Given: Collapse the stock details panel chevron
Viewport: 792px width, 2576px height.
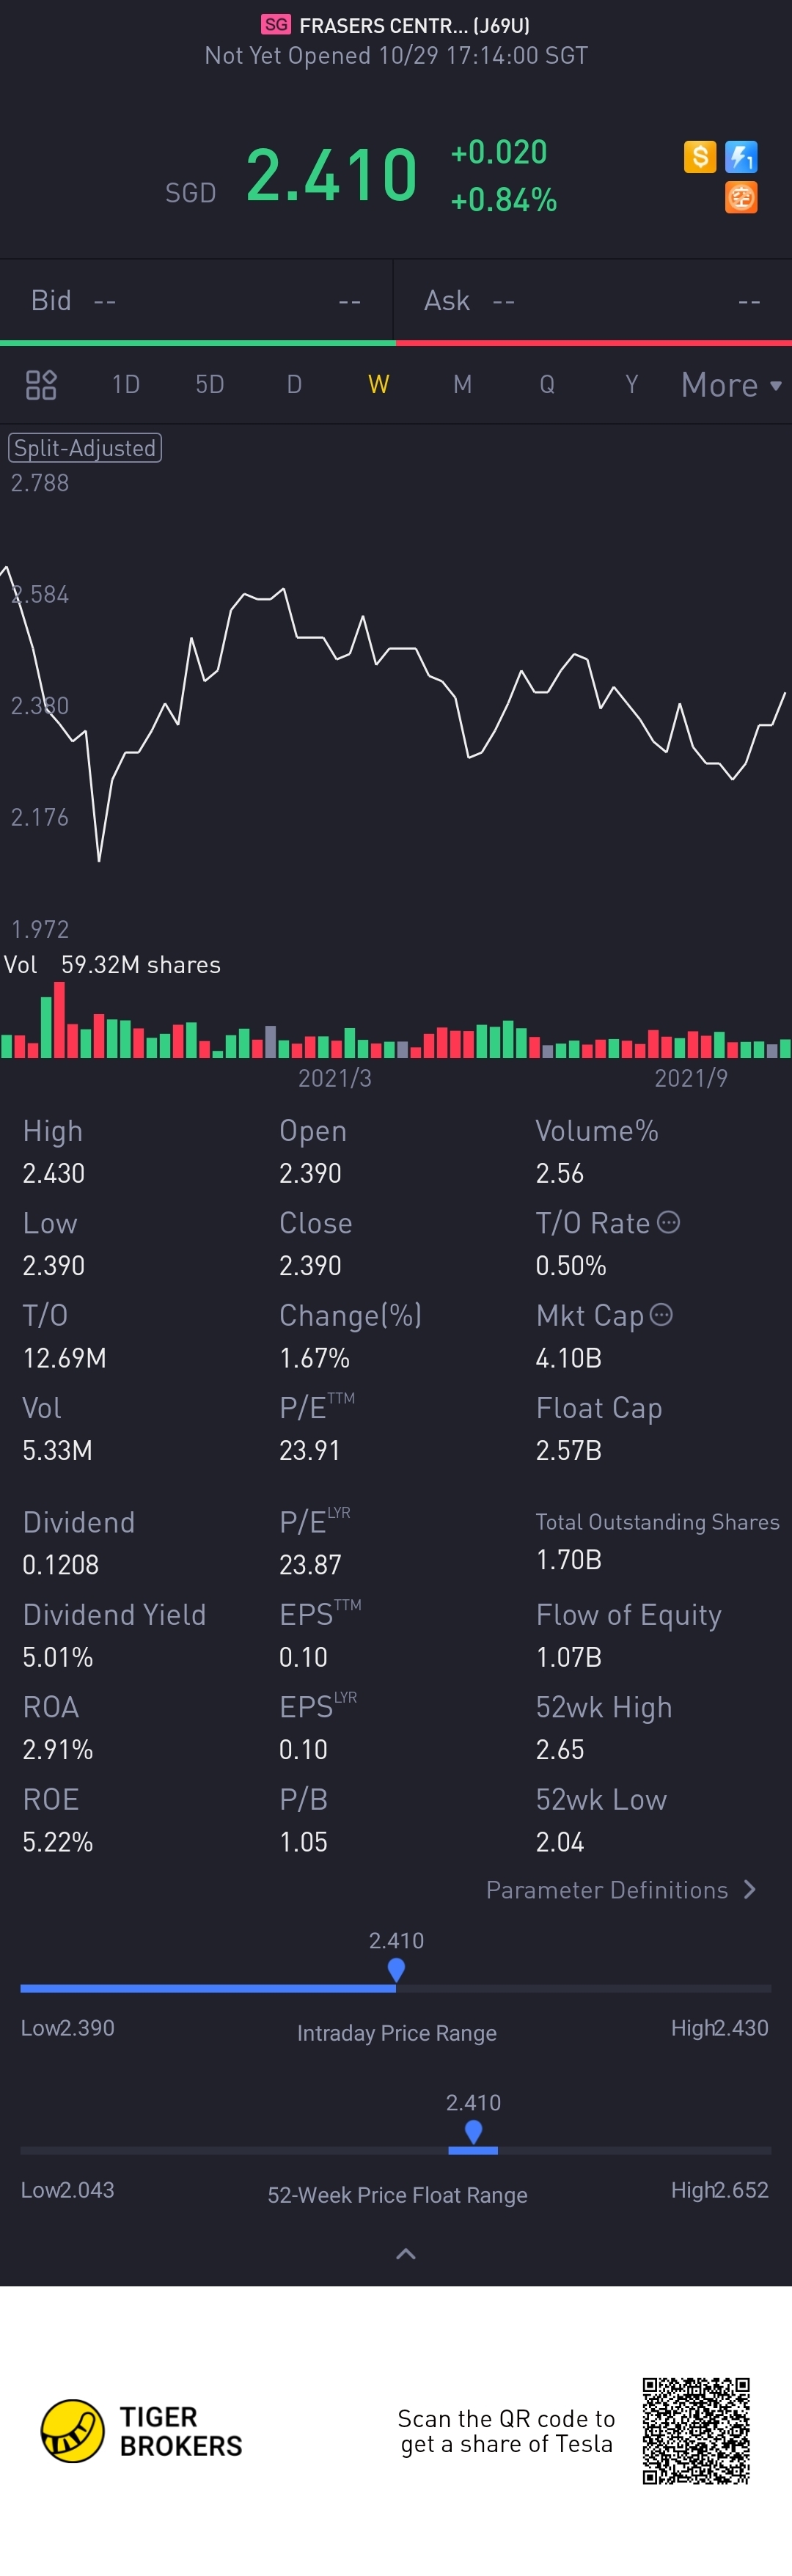Looking at the screenshot, I should point(406,2253).
